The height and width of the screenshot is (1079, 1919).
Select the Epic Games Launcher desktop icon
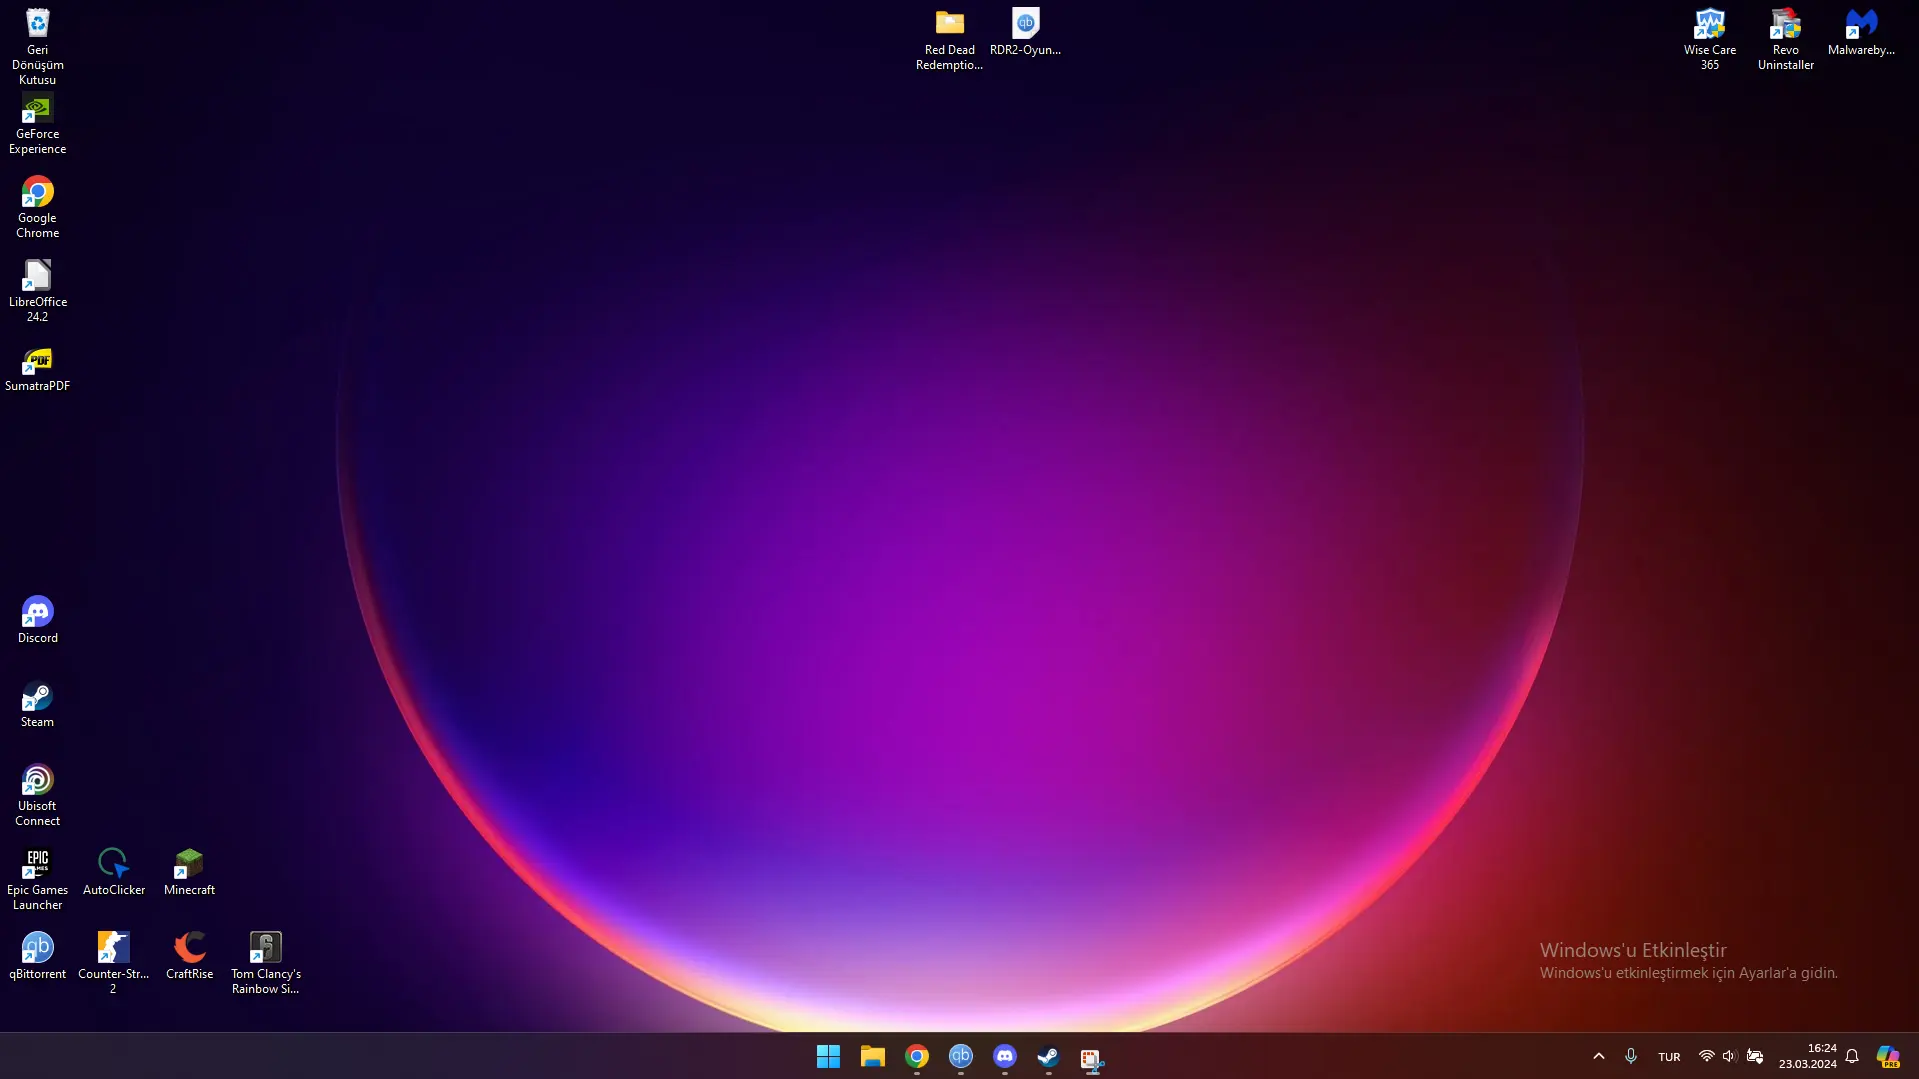pyautogui.click(x=37, y=879)
